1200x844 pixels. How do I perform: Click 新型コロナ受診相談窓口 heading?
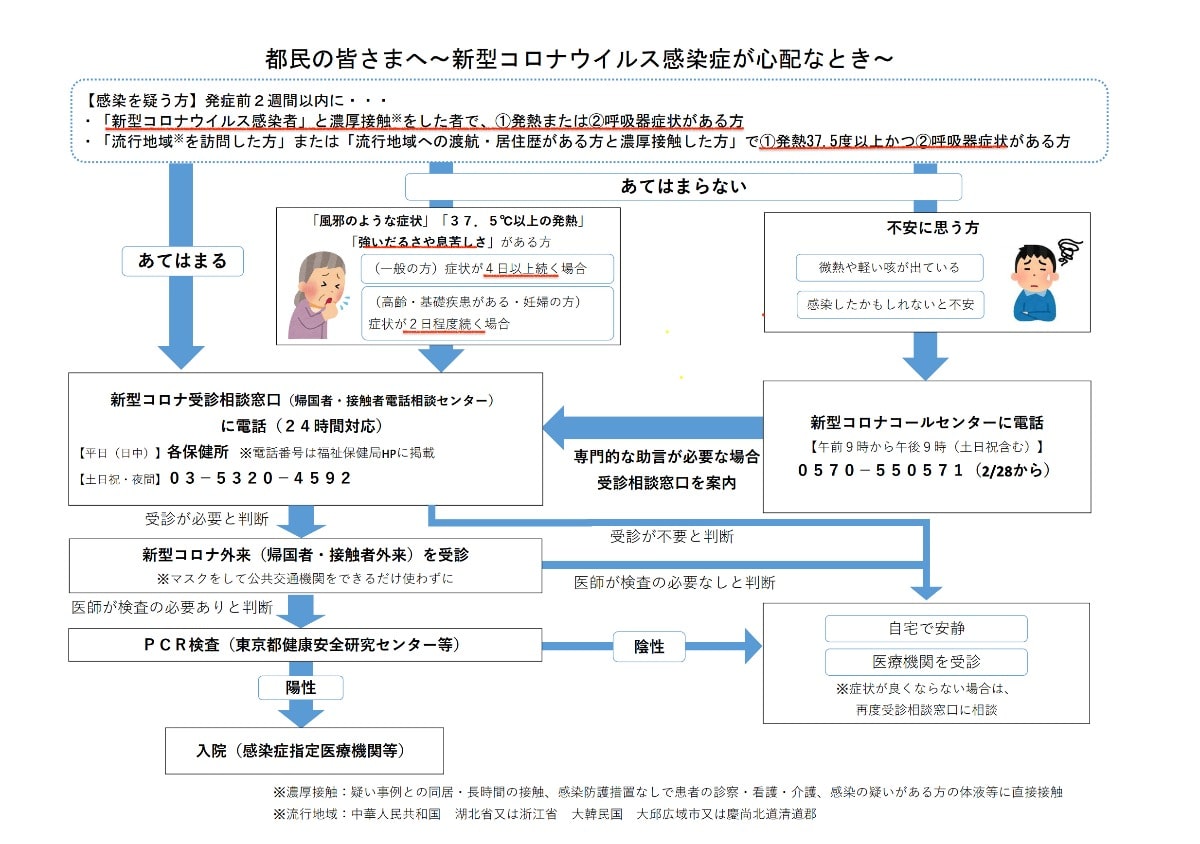pos(303,400)
